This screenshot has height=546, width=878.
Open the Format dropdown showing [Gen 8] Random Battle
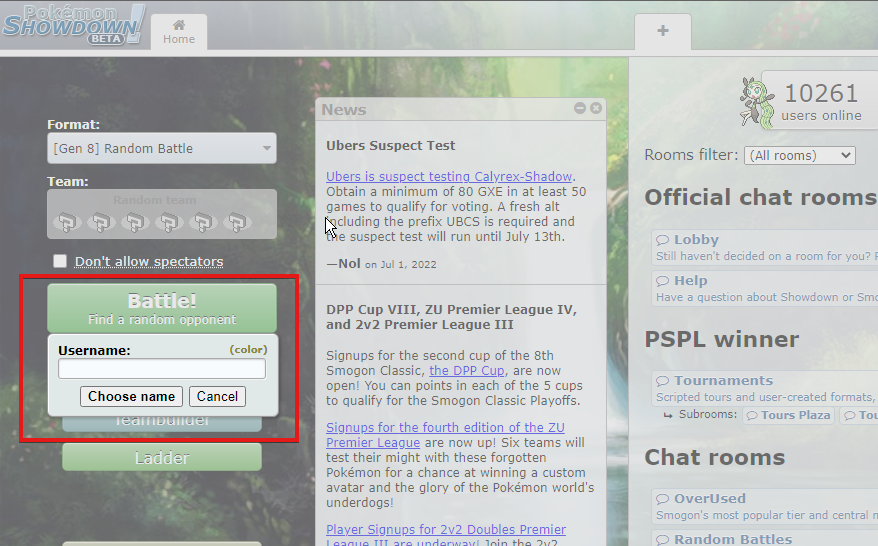pos(162,148)
